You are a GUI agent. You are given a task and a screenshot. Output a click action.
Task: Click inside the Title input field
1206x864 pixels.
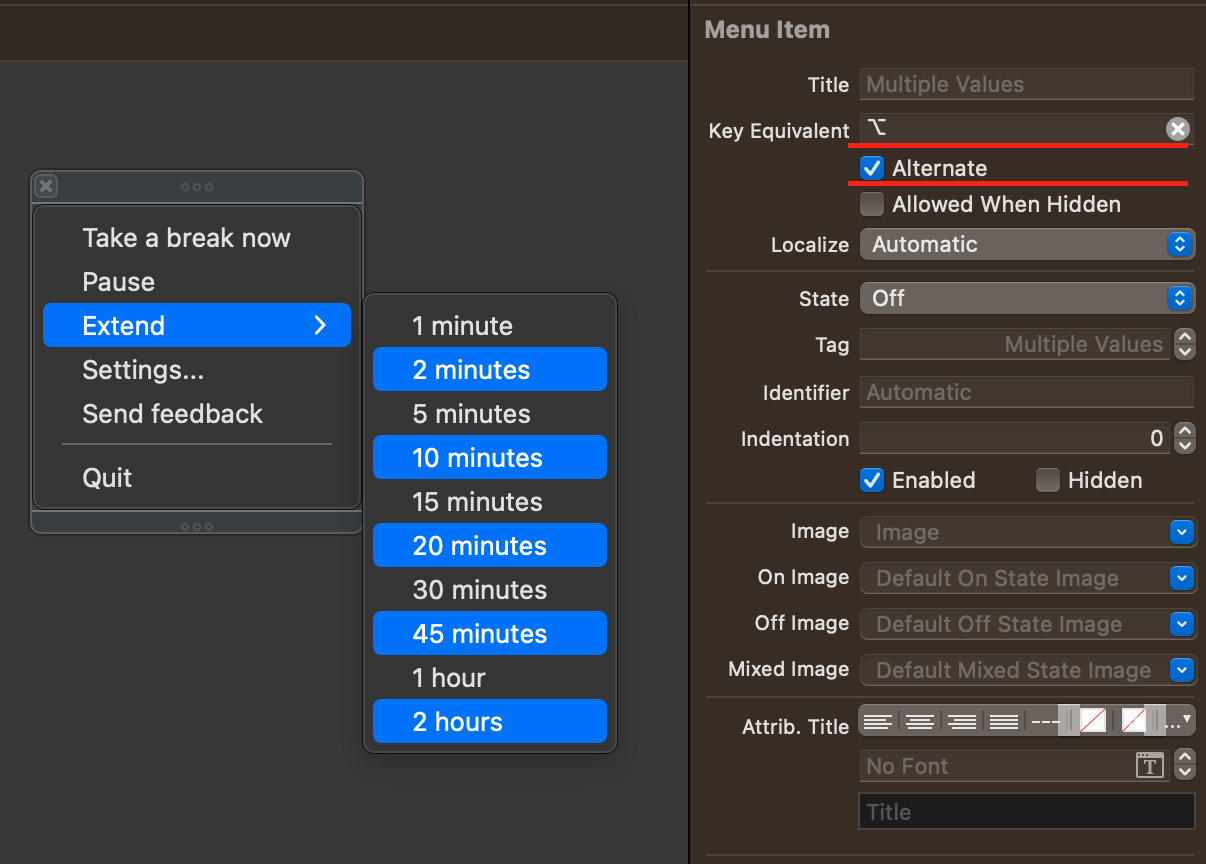click(1027, 84)
